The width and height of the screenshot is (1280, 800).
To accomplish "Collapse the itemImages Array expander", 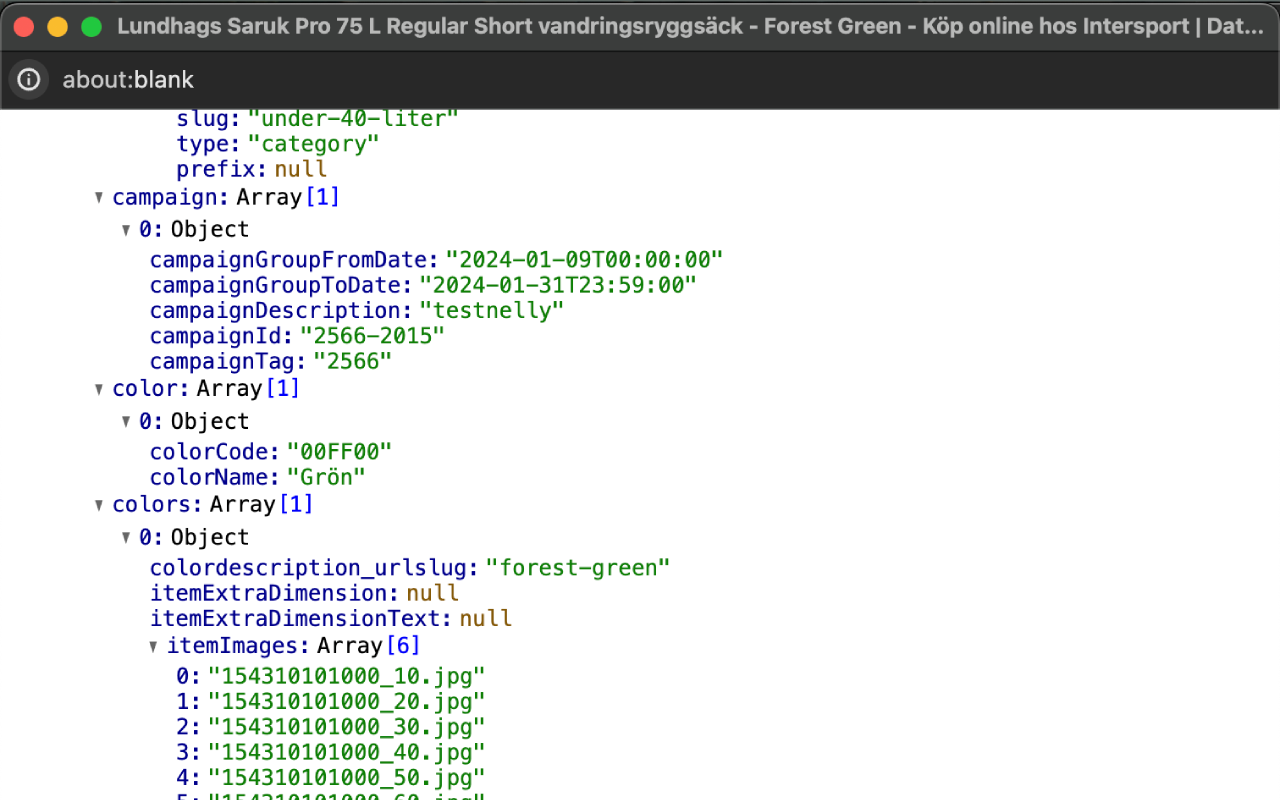I will [x=154, y=645].
